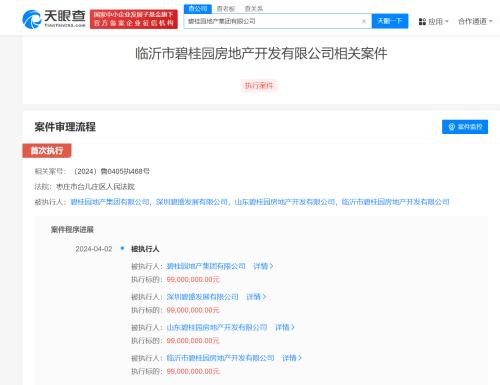
Task: Open 碧桂园地产集团有限公司 link under 2024-04-02 entry
Action: point(206,266)
